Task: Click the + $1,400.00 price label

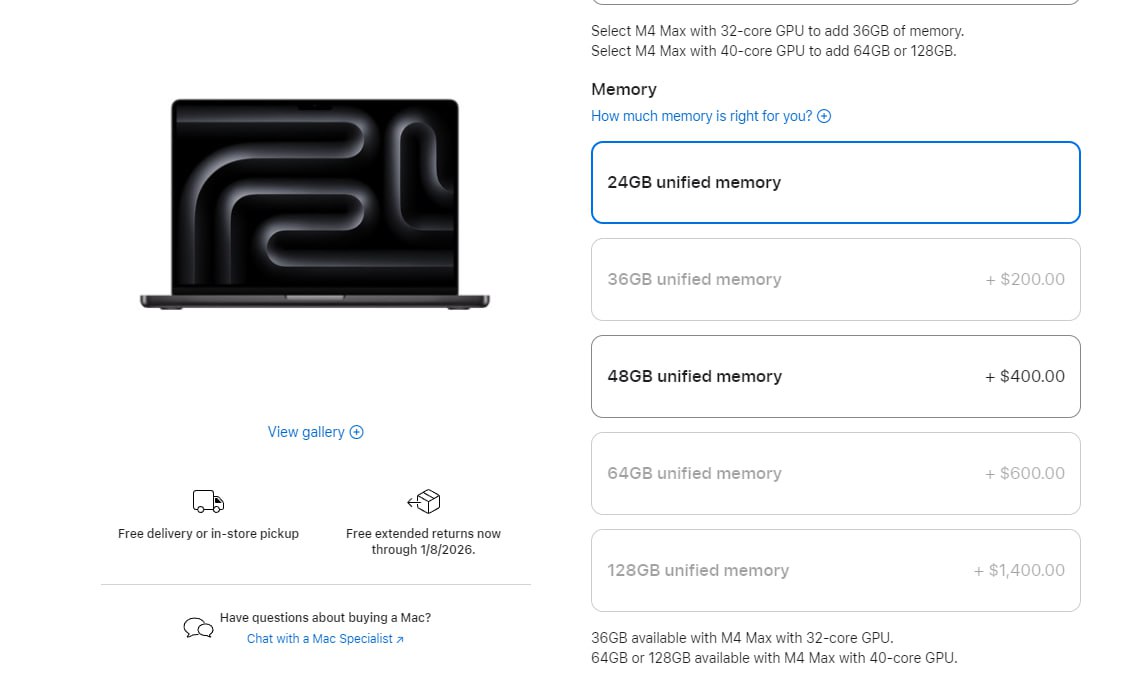Action: point(1019,570)
